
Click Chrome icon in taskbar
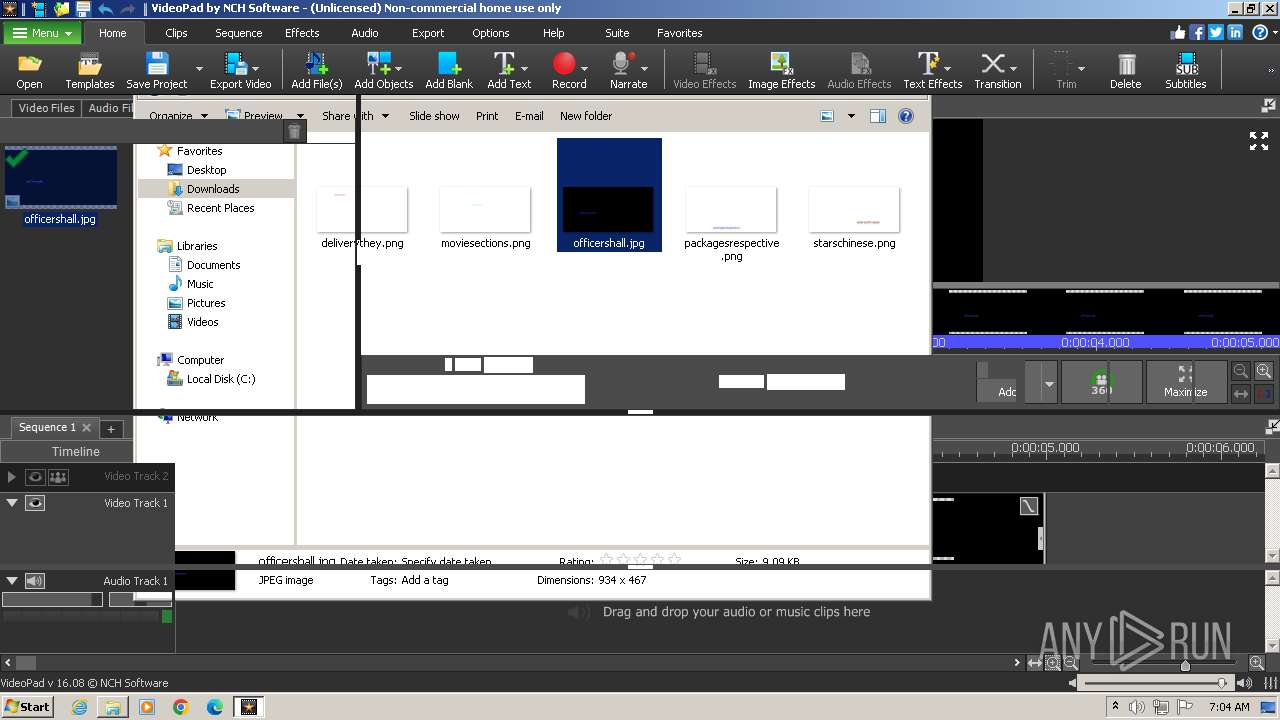[x=181, y=707]
